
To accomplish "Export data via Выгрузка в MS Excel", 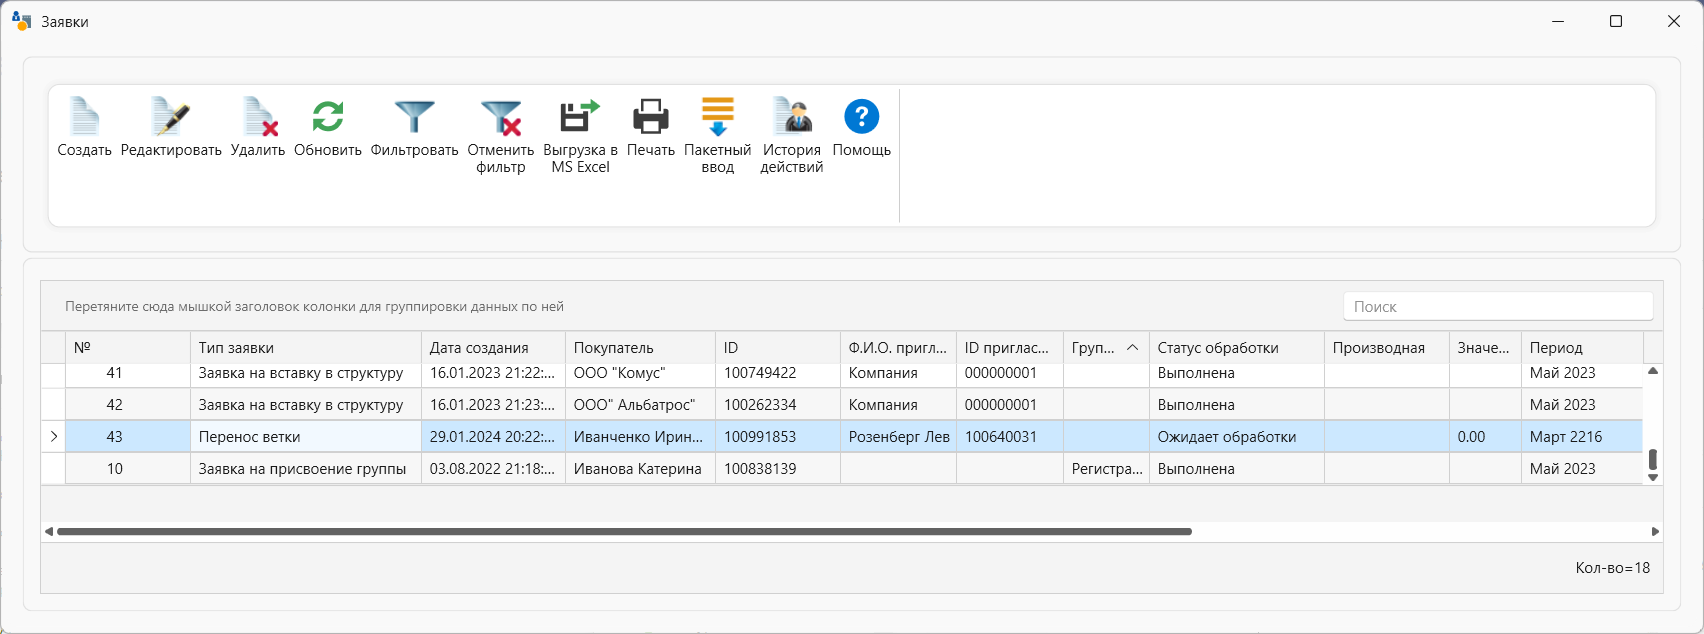I will 580,136.
